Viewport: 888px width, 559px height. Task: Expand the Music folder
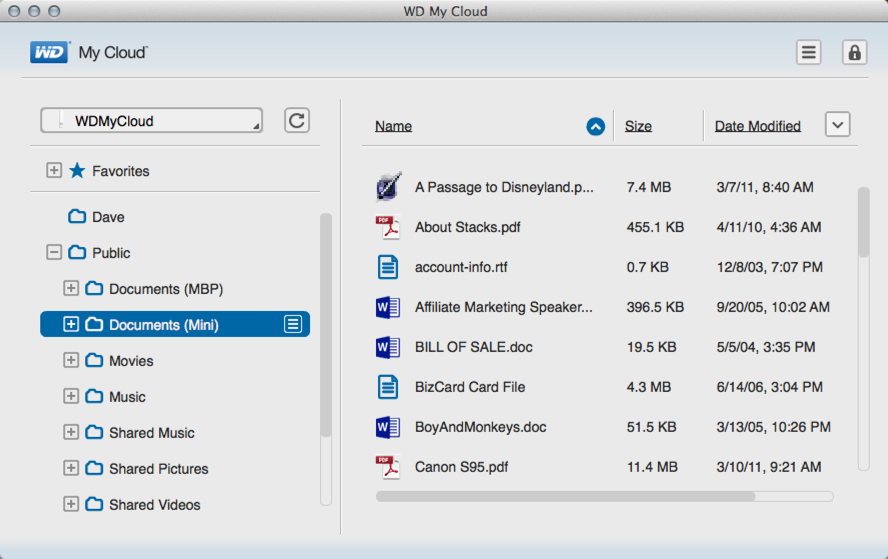71,396
